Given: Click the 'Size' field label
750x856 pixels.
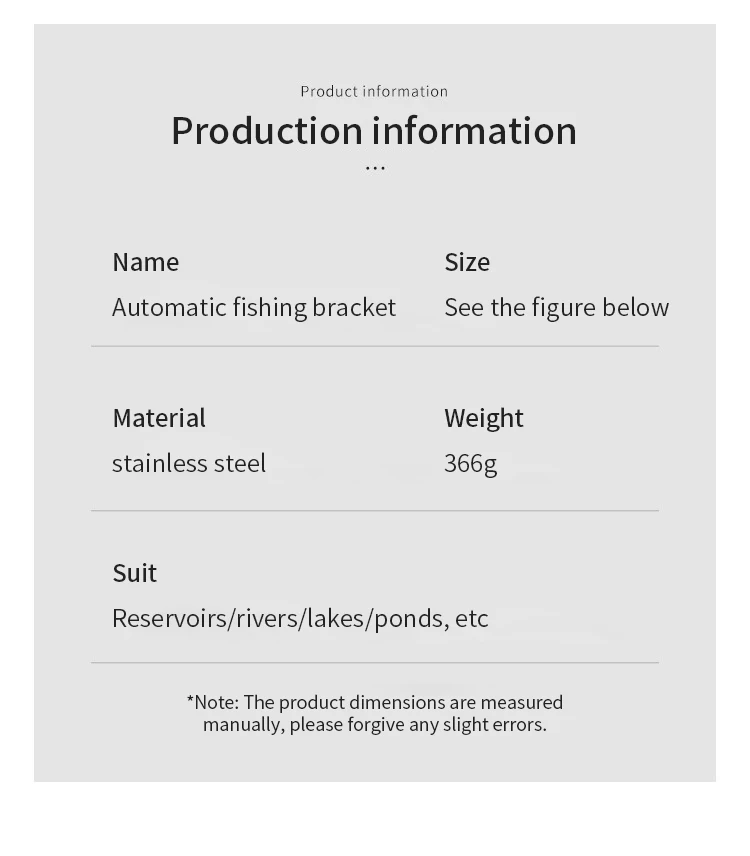Looking at the screenshot, I should [467, 262].
